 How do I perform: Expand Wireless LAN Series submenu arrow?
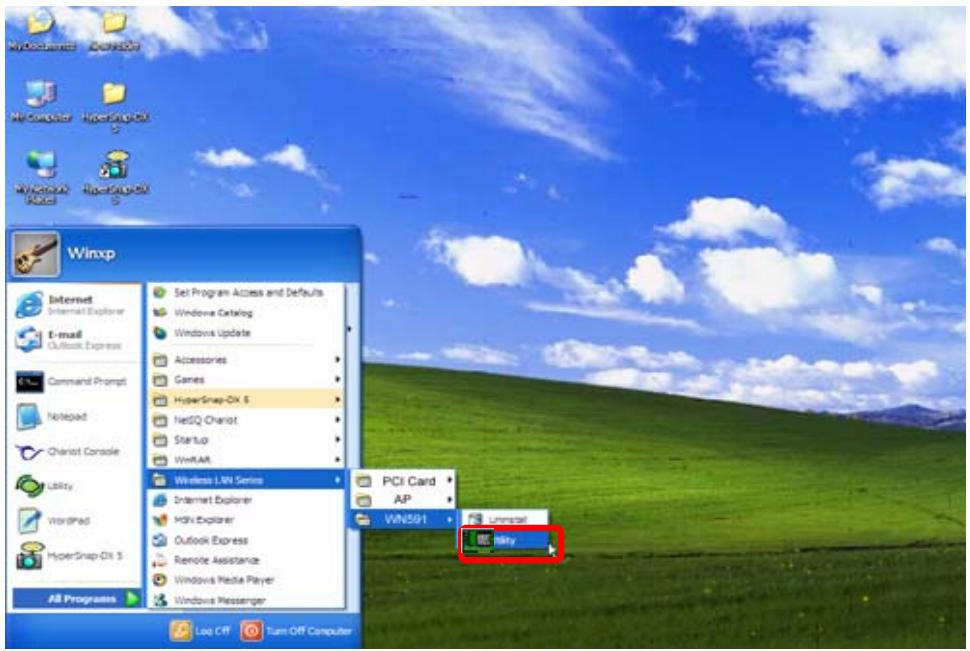[x=337, y=480]
